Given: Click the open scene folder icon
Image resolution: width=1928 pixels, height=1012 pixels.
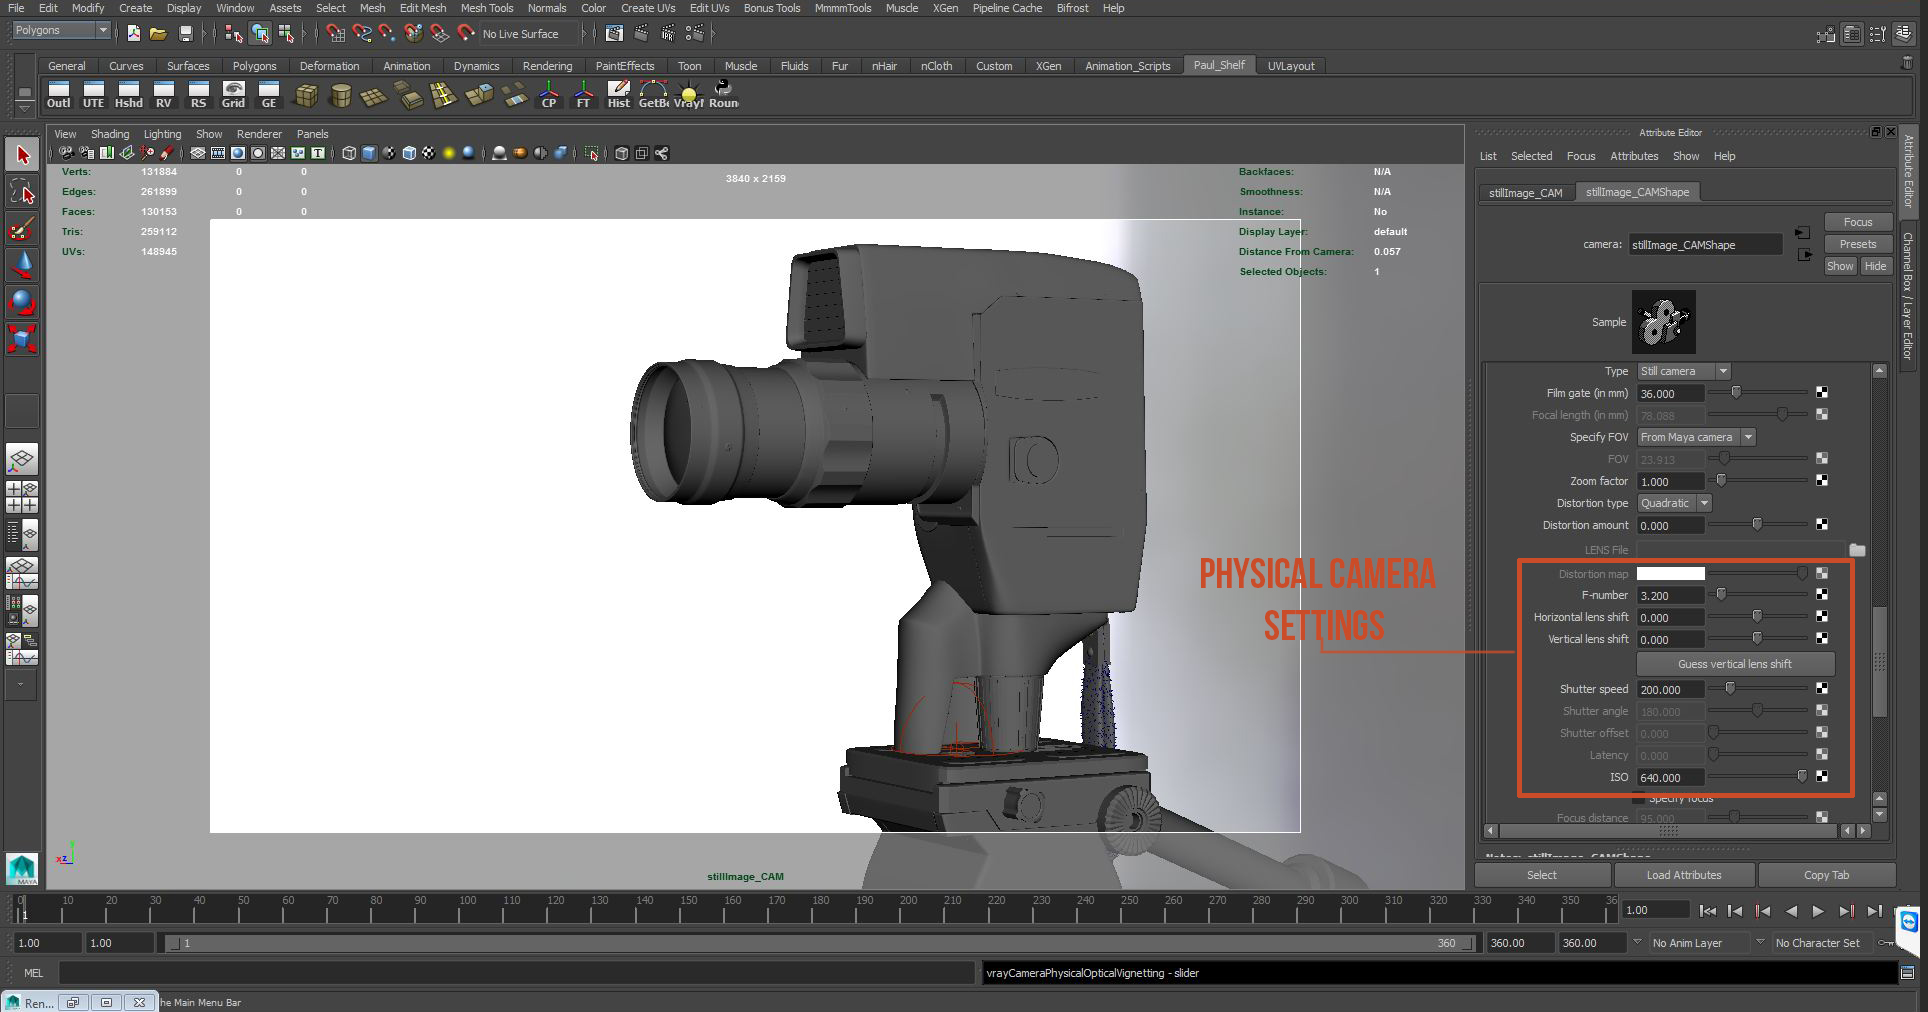Looking at the screenshot, I should coord(158,34).
